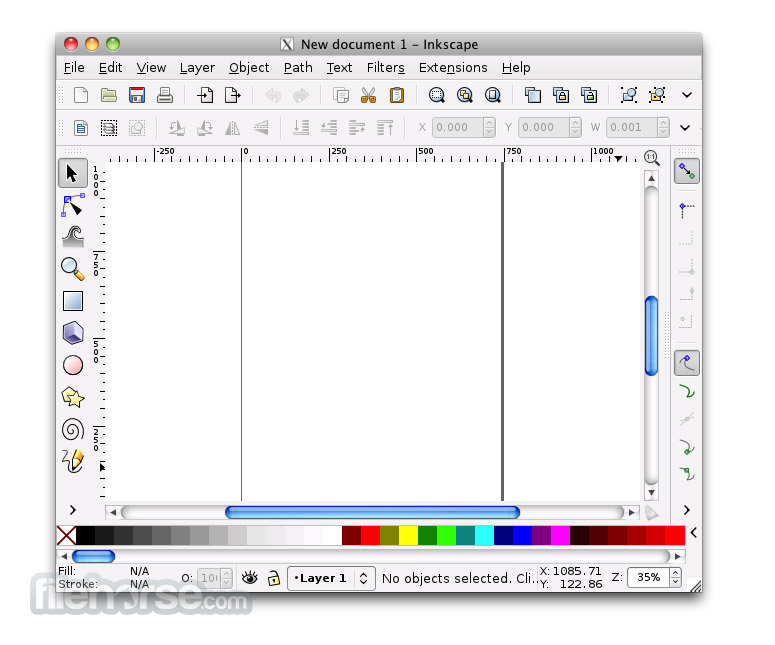775x645 pixels.
Task: Open the Layer 1 dropdown
Action: coord(330,578)
